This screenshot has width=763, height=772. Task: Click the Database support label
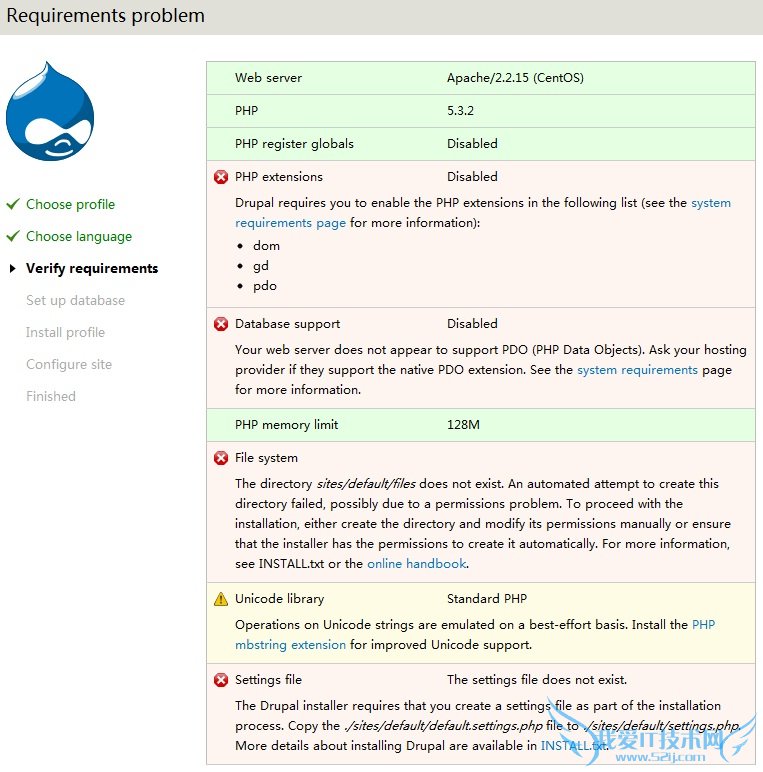(287, 324)
